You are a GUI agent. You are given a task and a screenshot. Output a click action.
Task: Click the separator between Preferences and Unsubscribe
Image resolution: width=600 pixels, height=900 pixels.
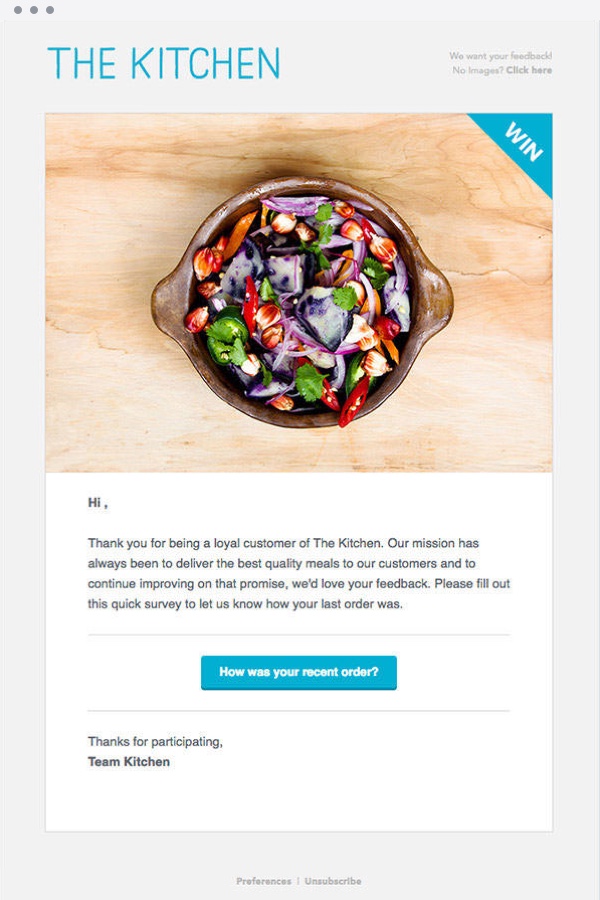[x=298, y=881]
